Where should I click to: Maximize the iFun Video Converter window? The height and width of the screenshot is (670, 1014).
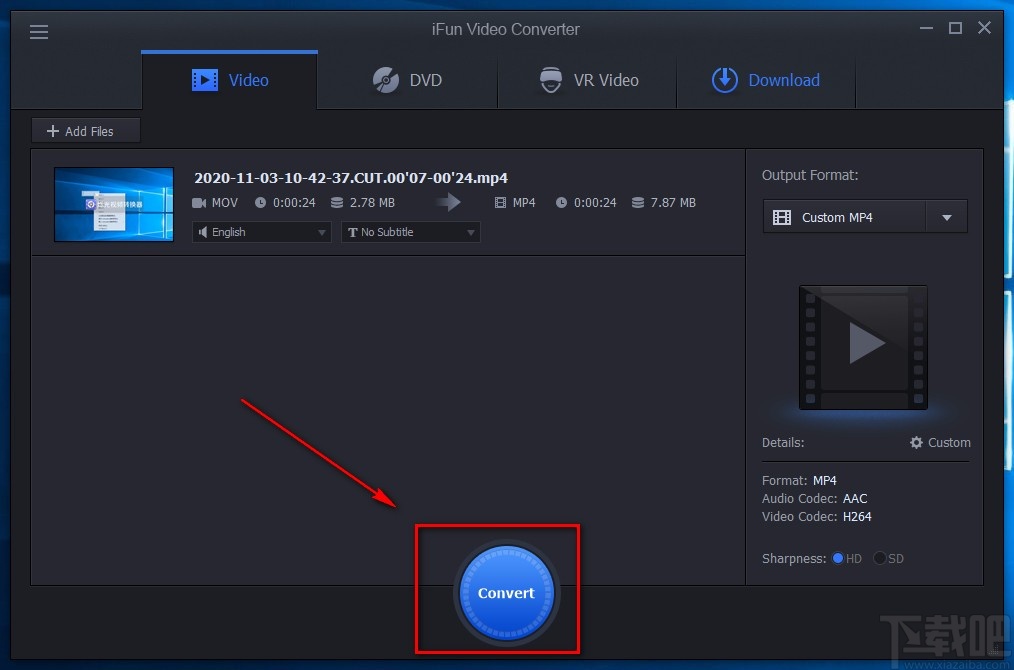[955, 28]
